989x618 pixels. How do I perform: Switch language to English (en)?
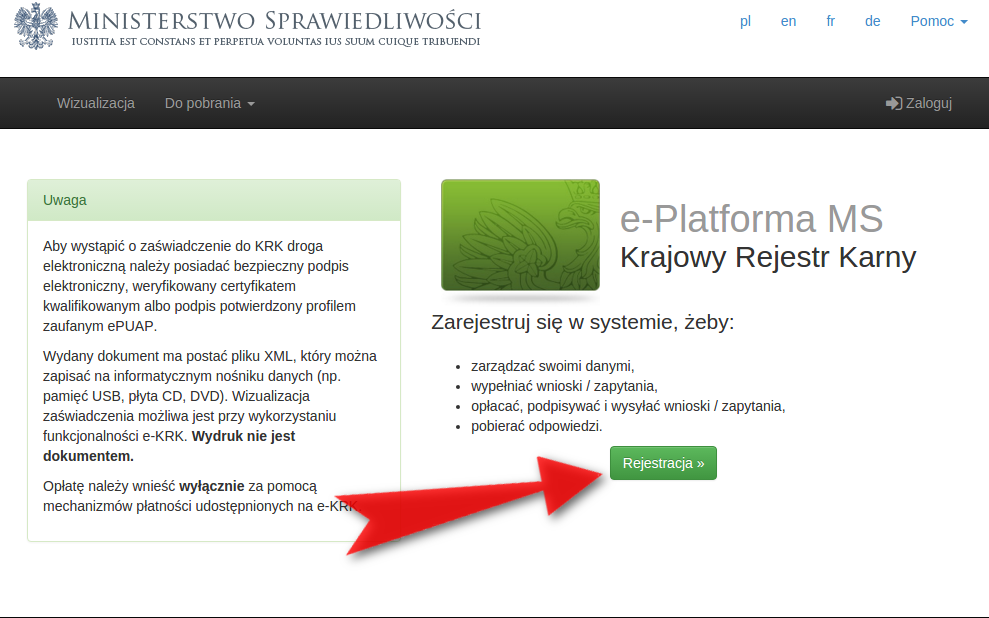click(x=788, y=21)
